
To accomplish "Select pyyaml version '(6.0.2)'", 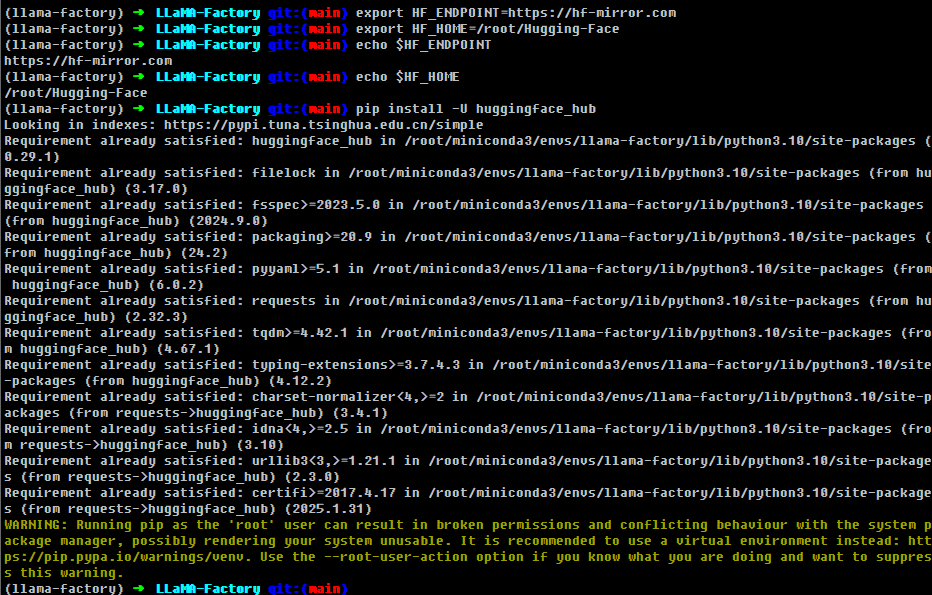I will pos(176,285).
